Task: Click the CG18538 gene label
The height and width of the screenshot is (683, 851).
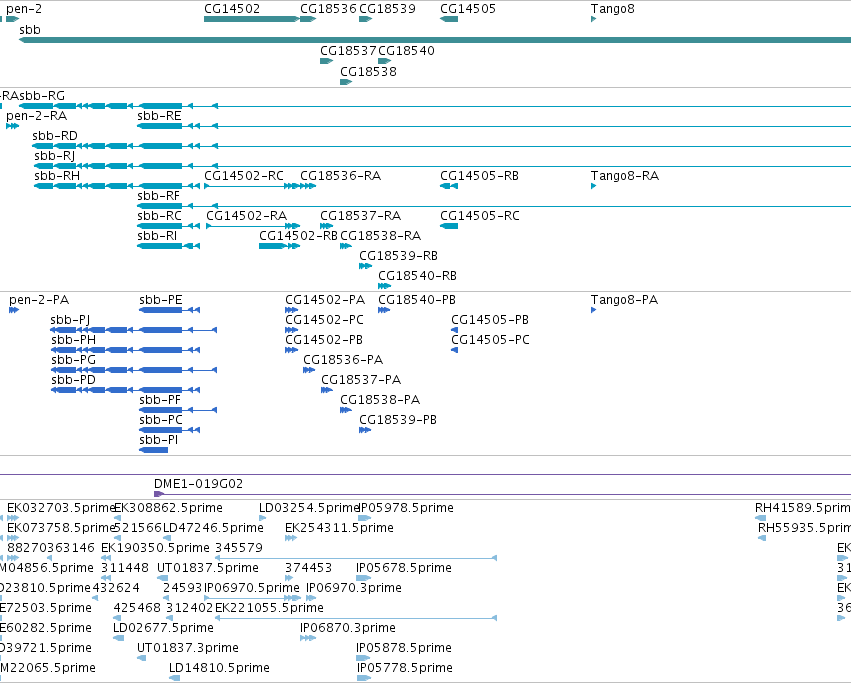Action: click(x=369, y=72)
